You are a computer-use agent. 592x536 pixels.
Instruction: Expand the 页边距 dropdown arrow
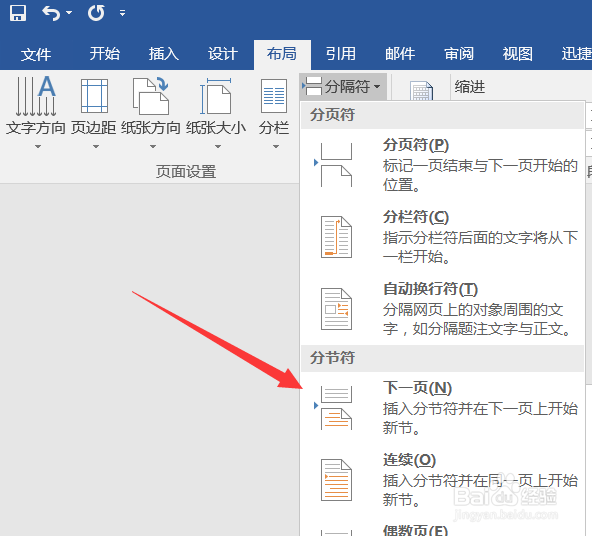[96, 146]
